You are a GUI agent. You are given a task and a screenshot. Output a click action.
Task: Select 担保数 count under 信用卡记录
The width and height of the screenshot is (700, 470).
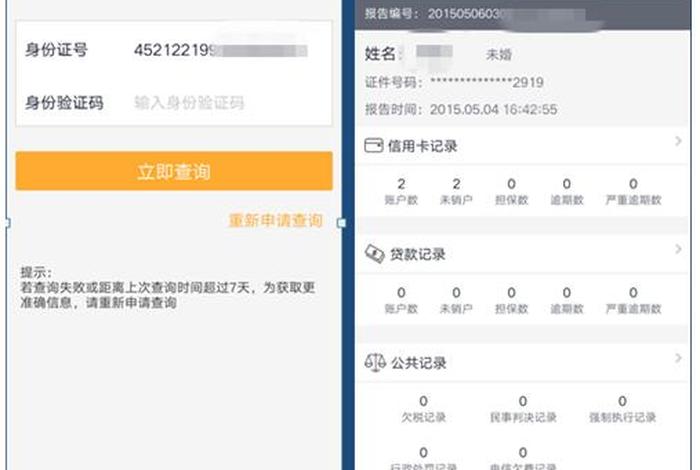[x=511, y=191]
